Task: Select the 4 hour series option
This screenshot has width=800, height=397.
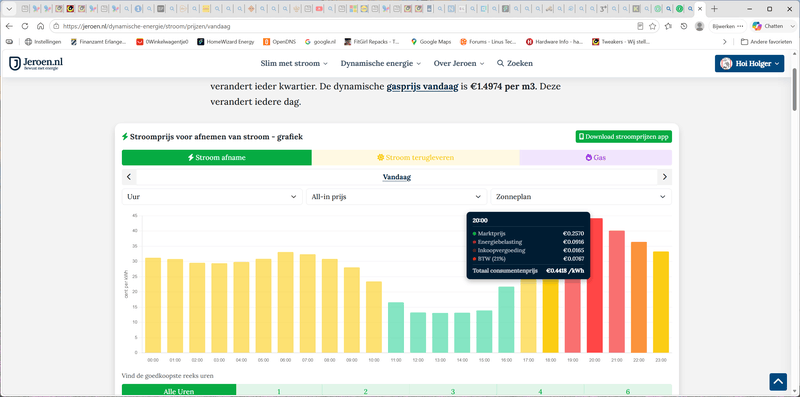Action: (540, 391)
